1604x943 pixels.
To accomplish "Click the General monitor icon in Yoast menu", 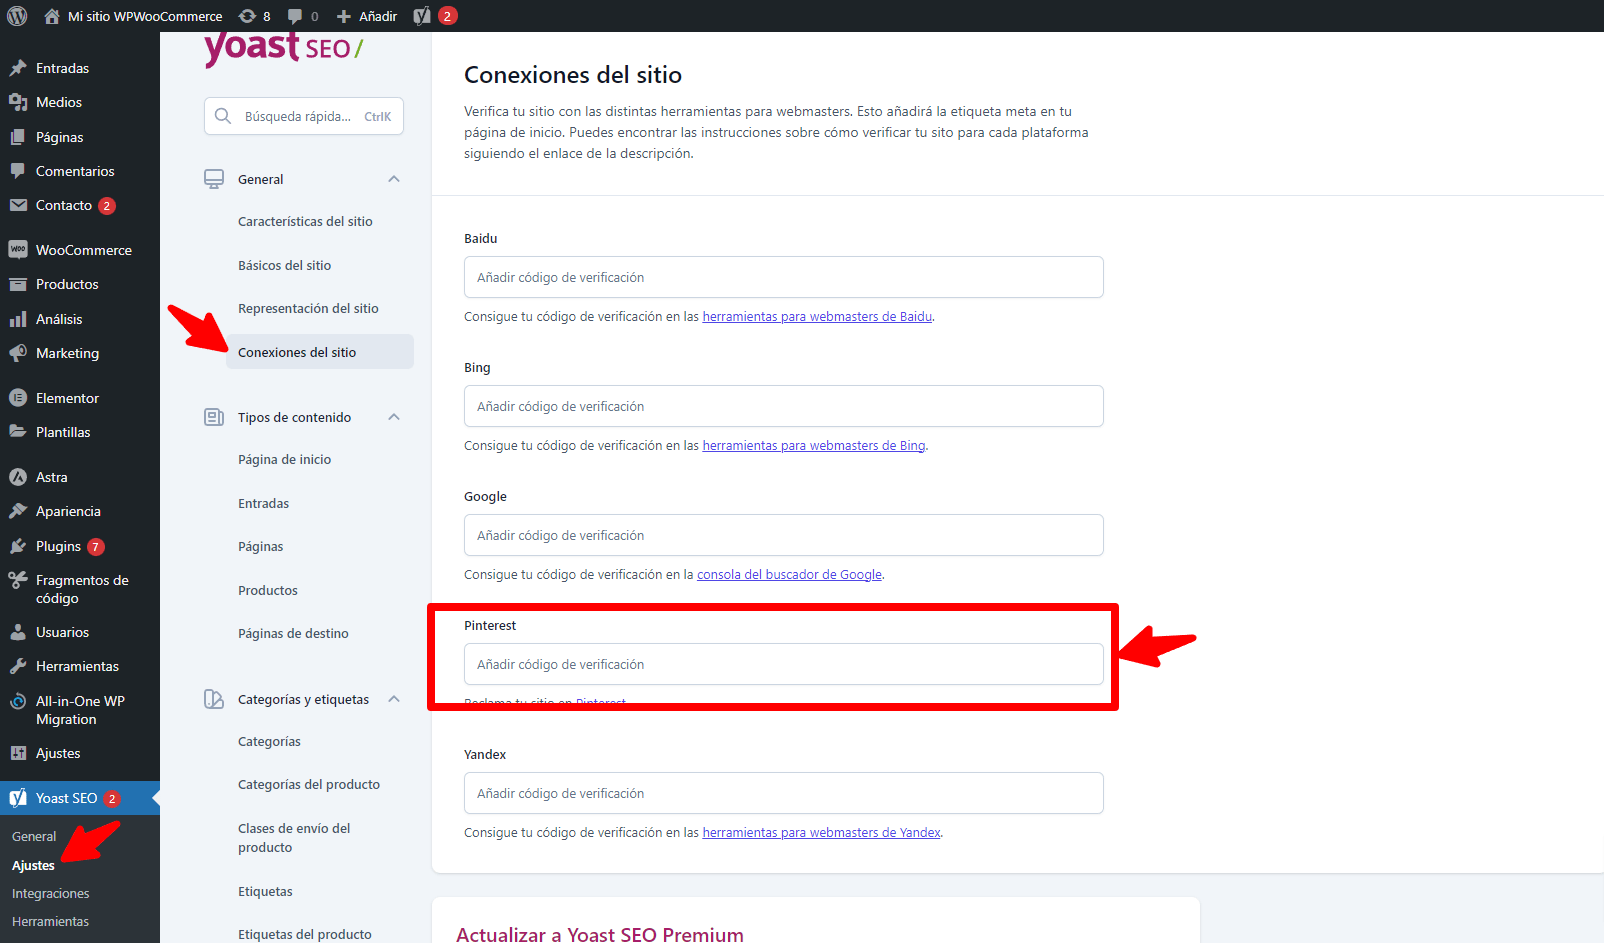I will 214,179.
